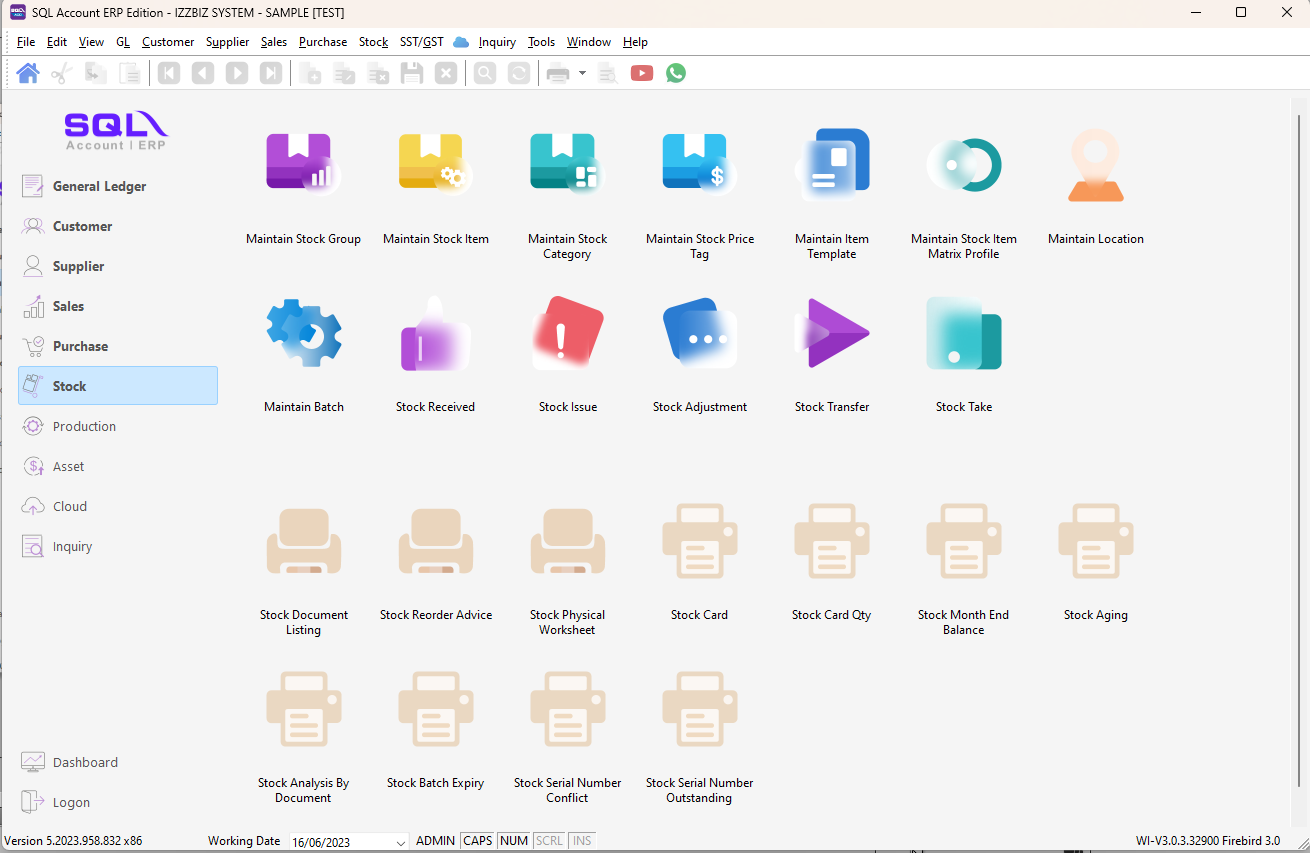Image resolution: width=1310 pixels, height=853 pixels.
Task: Open the Dashboard in sidebar
Action: pos(118,762)
